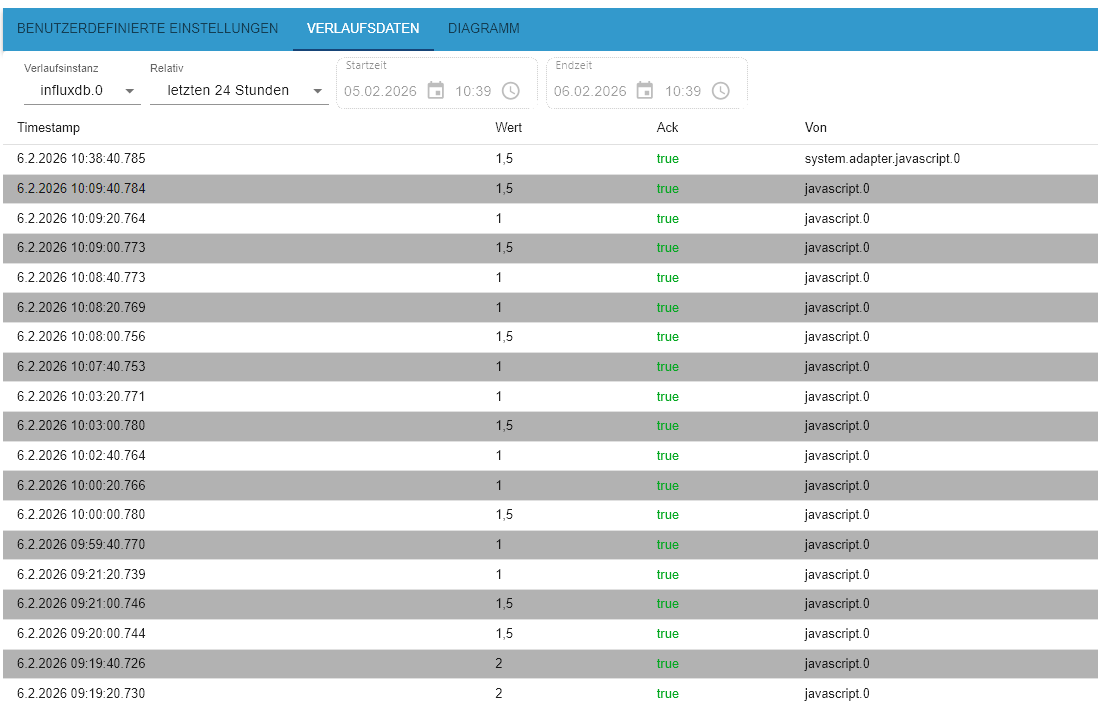The width and height of the screenshot is (1098, 701).
Task: Switch to the Diagramm tab
Action: tap(483, 28)
